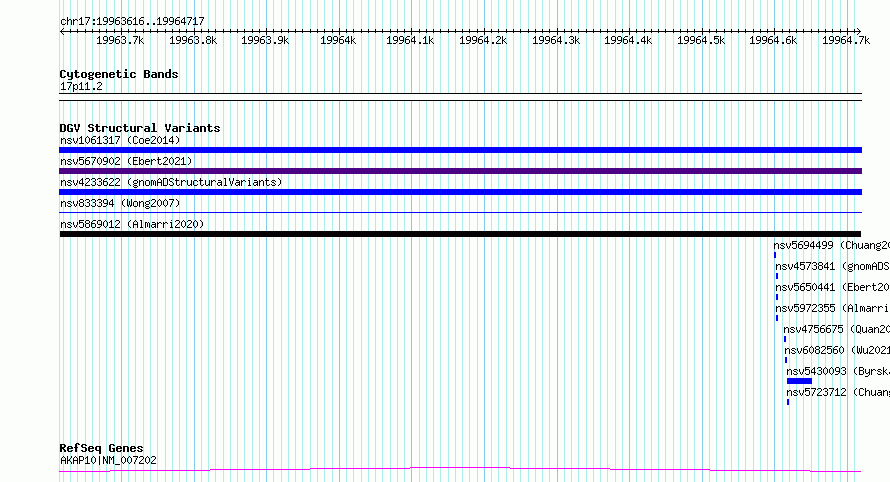The width and height of the screenshot is (890, 482).
Task: Click the 19964.4k ruler tick label
Action: coord(628,40)
